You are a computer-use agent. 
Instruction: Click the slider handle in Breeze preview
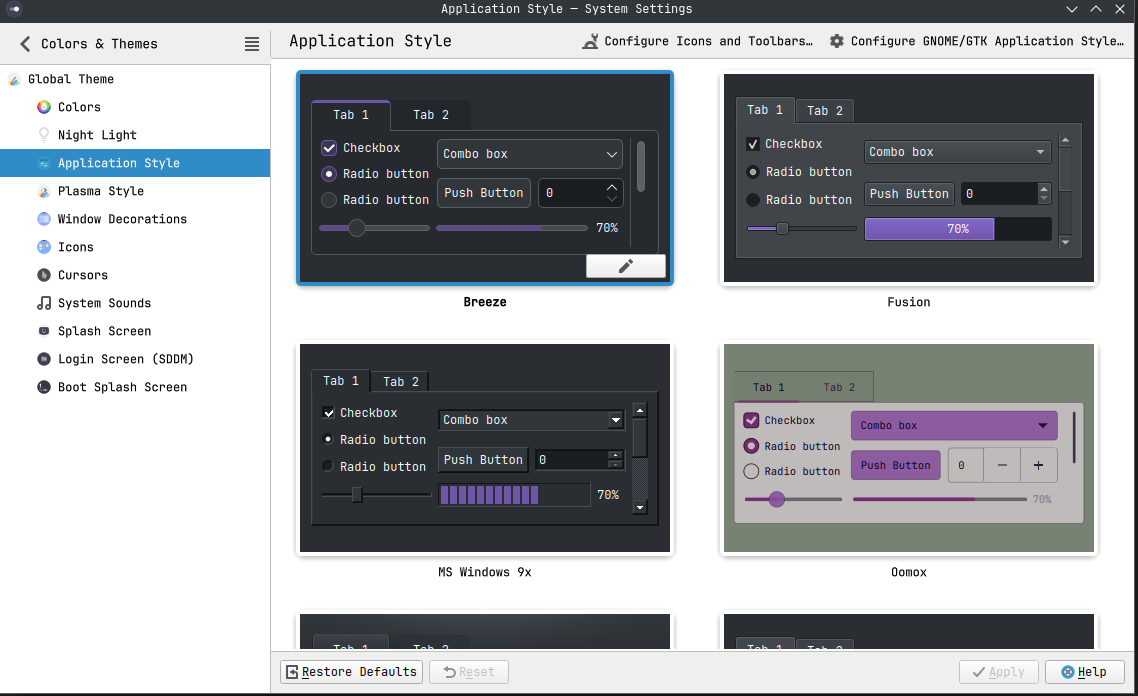click(356, 228)
